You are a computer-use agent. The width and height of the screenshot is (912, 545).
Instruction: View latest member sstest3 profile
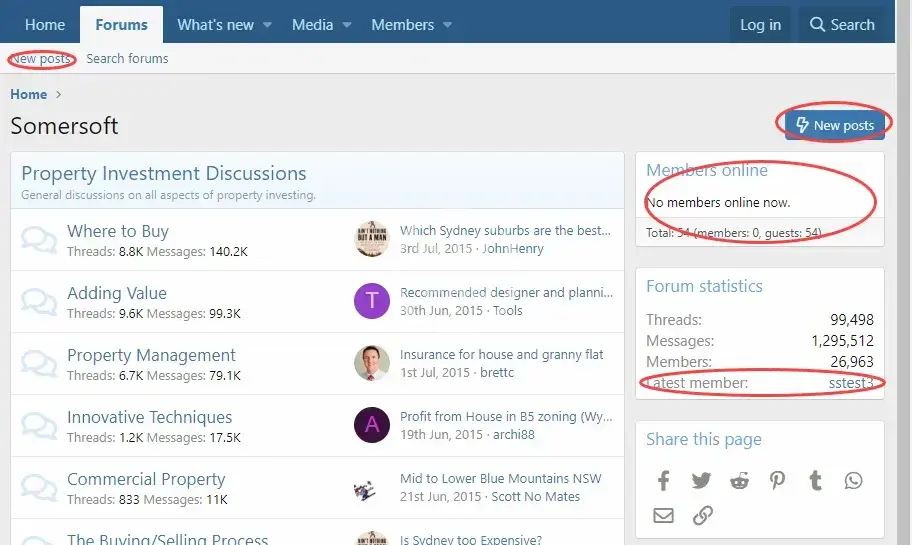click(x=851, y=383)
